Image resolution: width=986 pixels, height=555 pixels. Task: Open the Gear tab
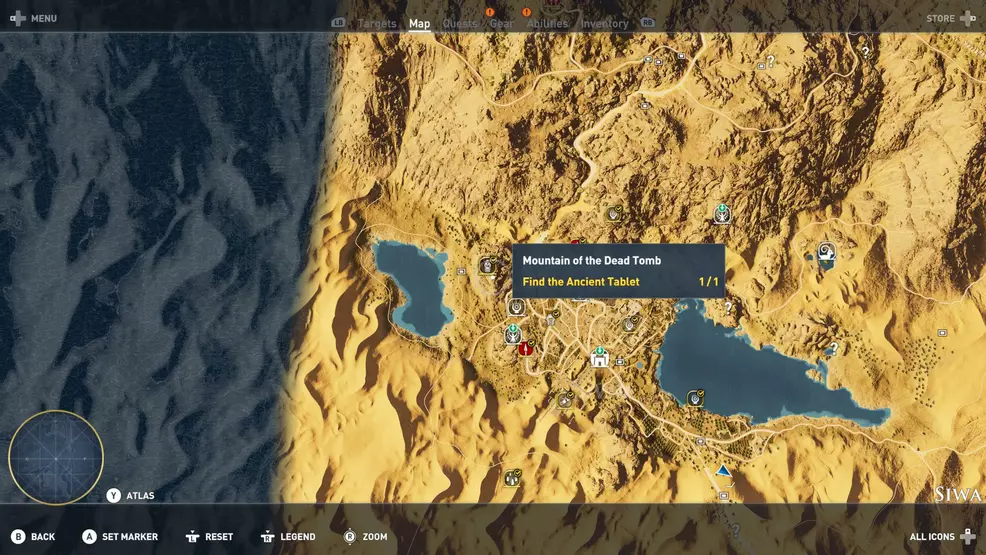tap(501, 24)
